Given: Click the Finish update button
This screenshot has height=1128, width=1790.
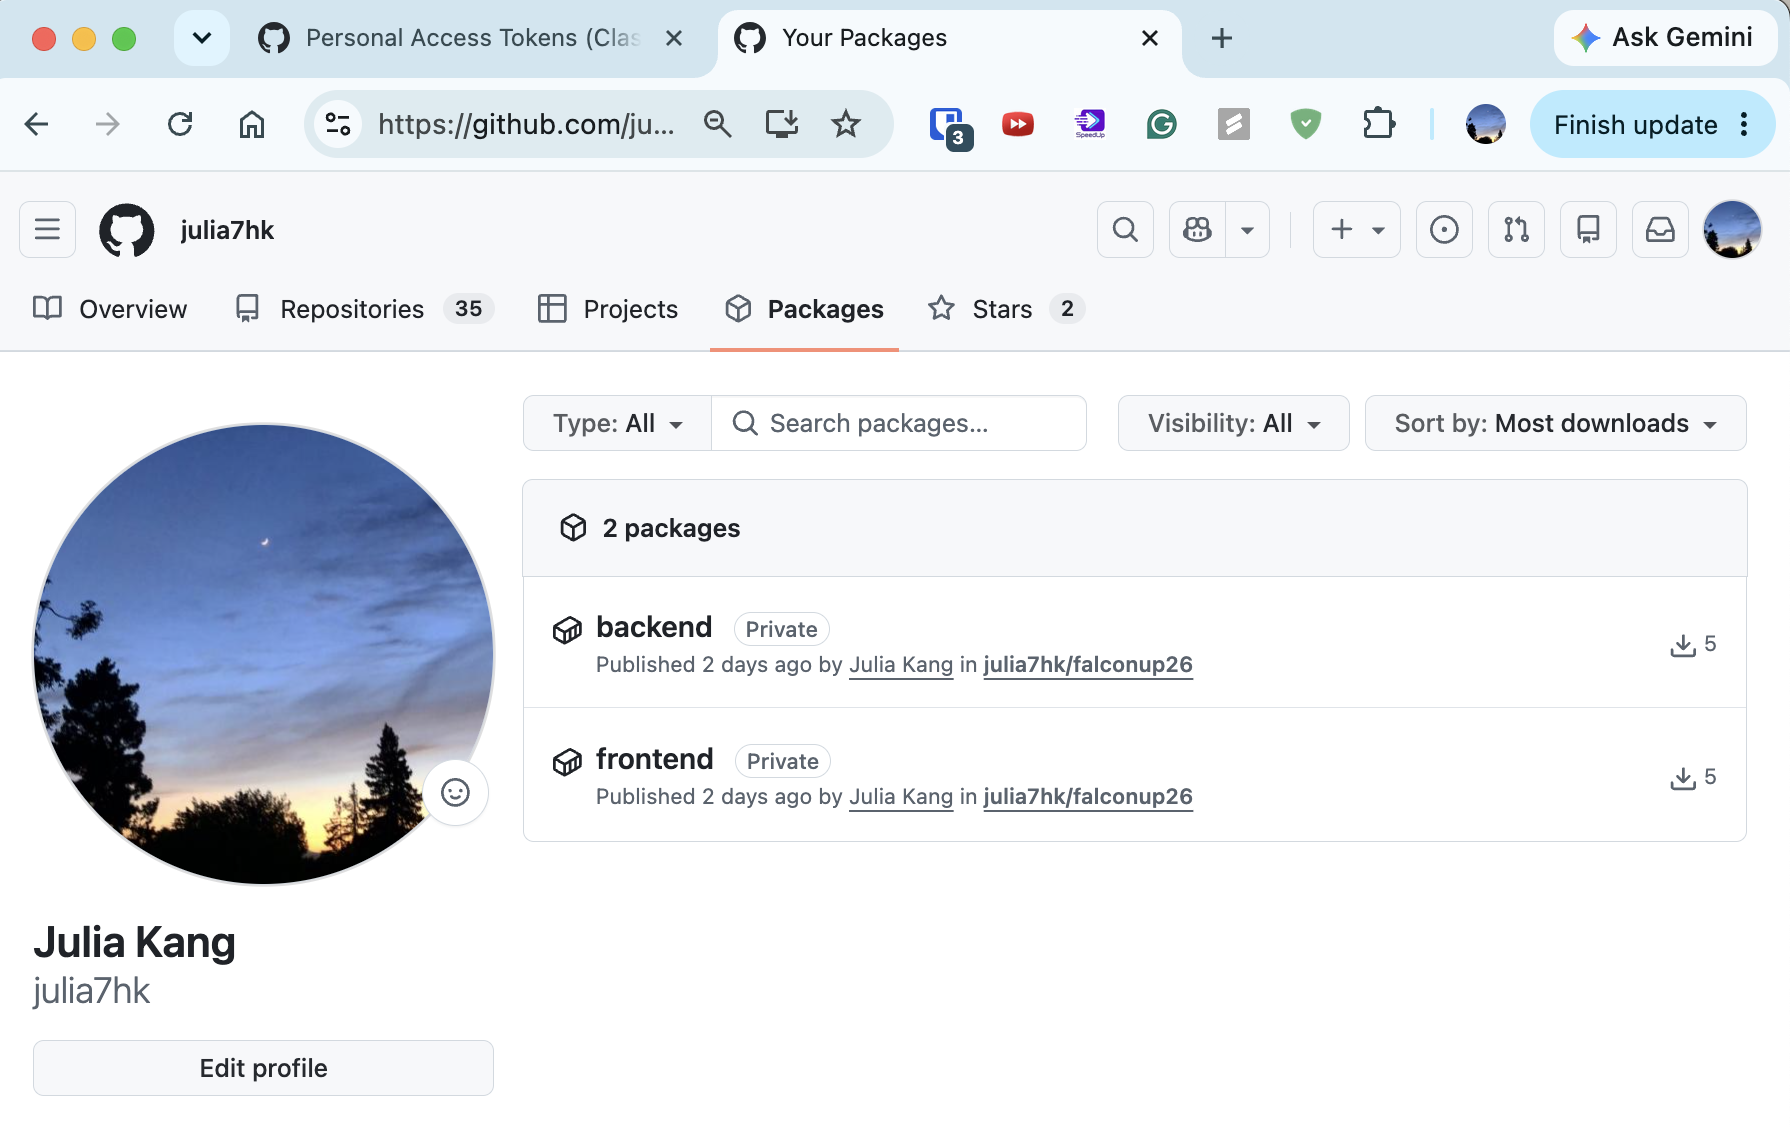Looking at the screenshot, I should point(1652,124).
